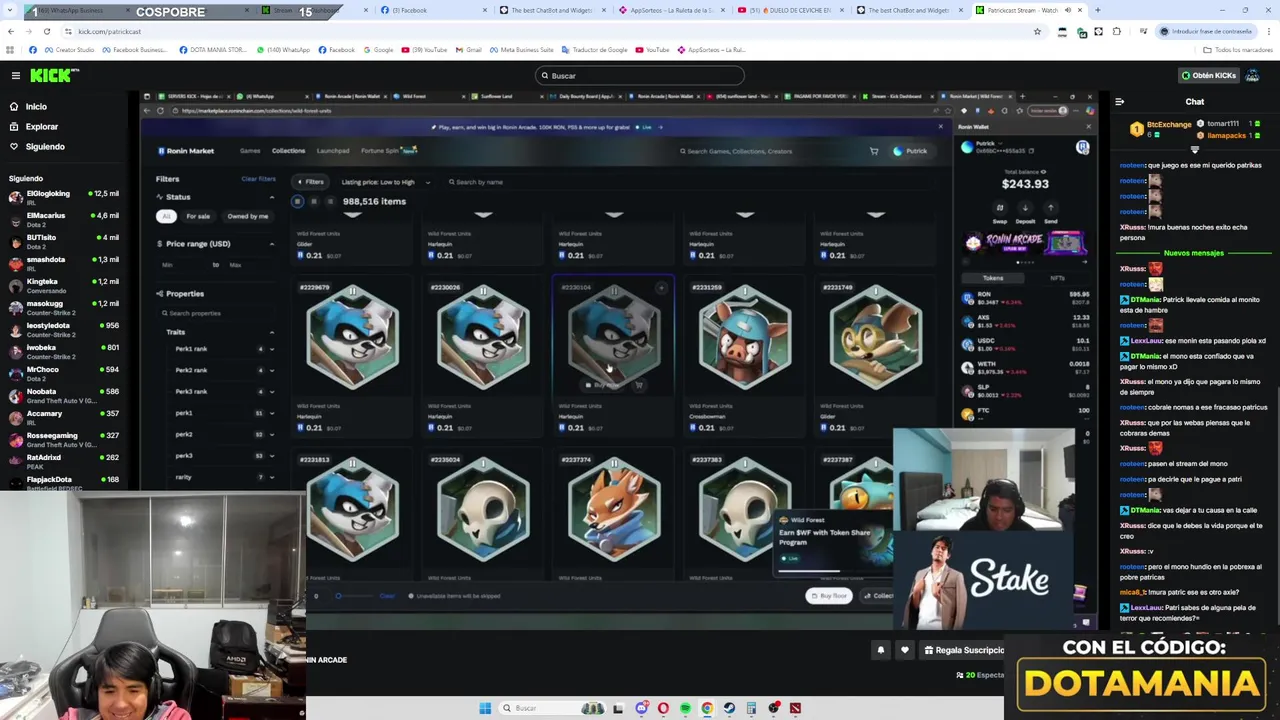Click the Windows Start button
This screenshot has height=720, width=1280.
(x=485, y=708)
